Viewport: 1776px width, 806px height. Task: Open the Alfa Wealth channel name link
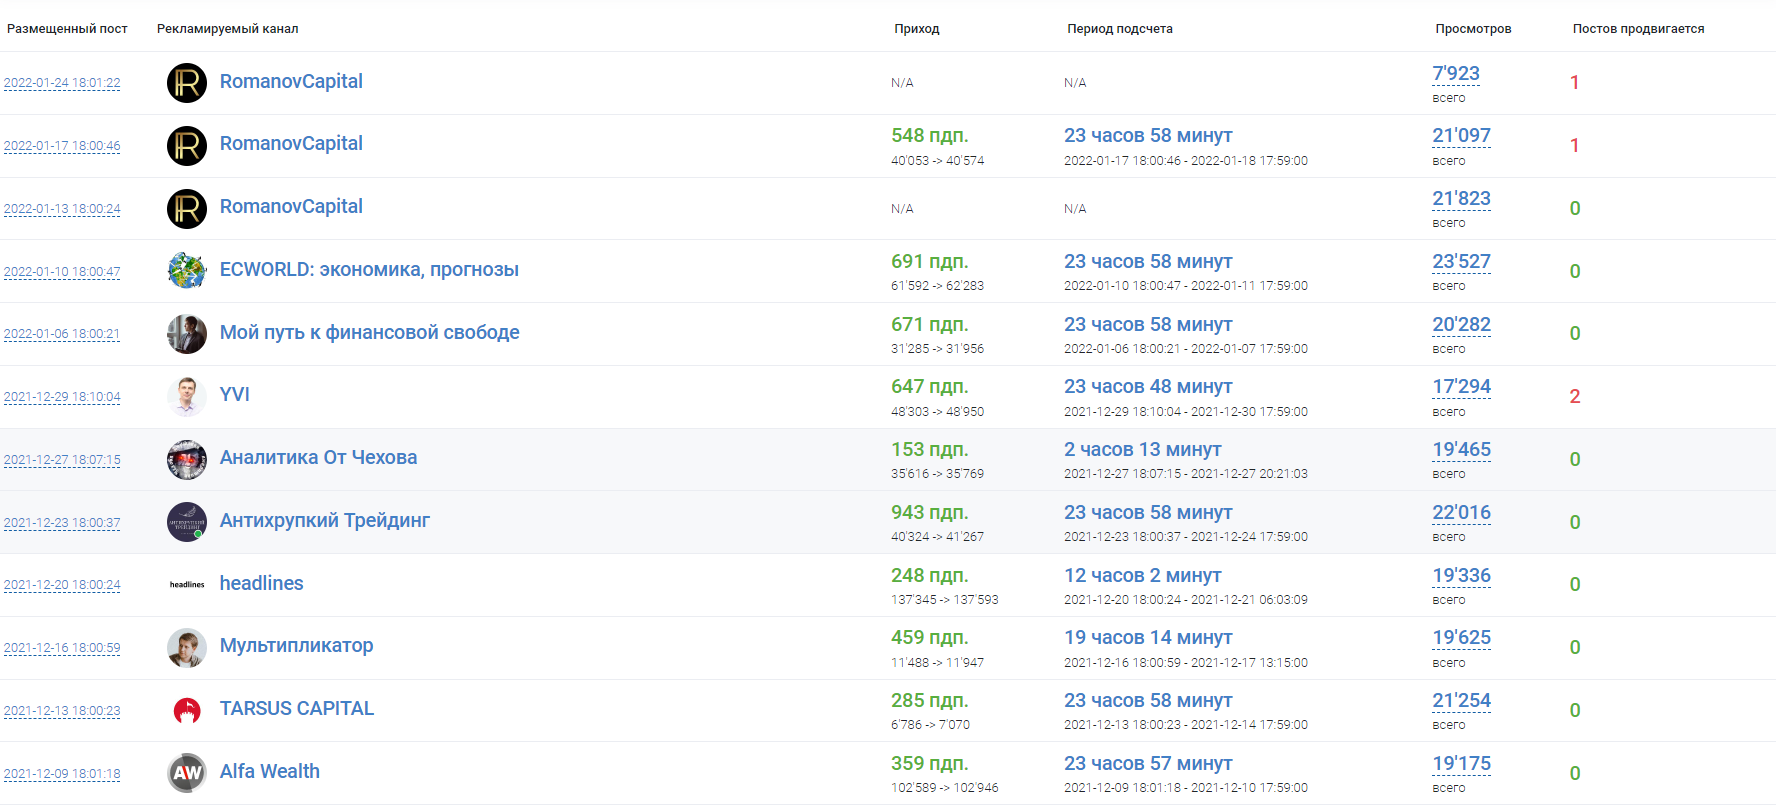tap(270, 772)
